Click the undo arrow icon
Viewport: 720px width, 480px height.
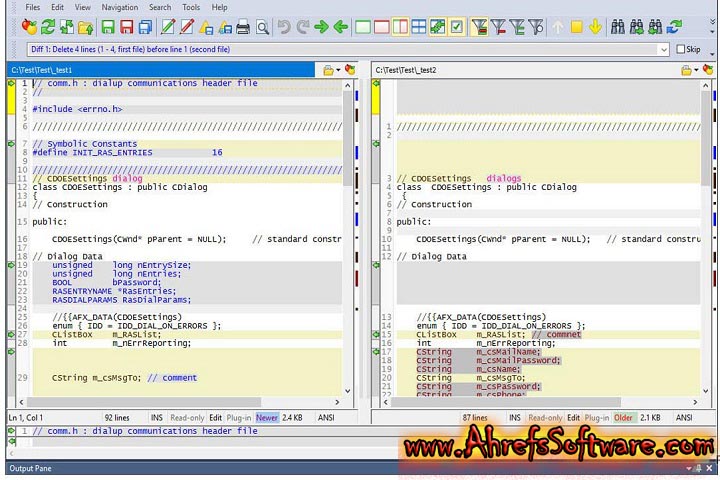(283, 27)
